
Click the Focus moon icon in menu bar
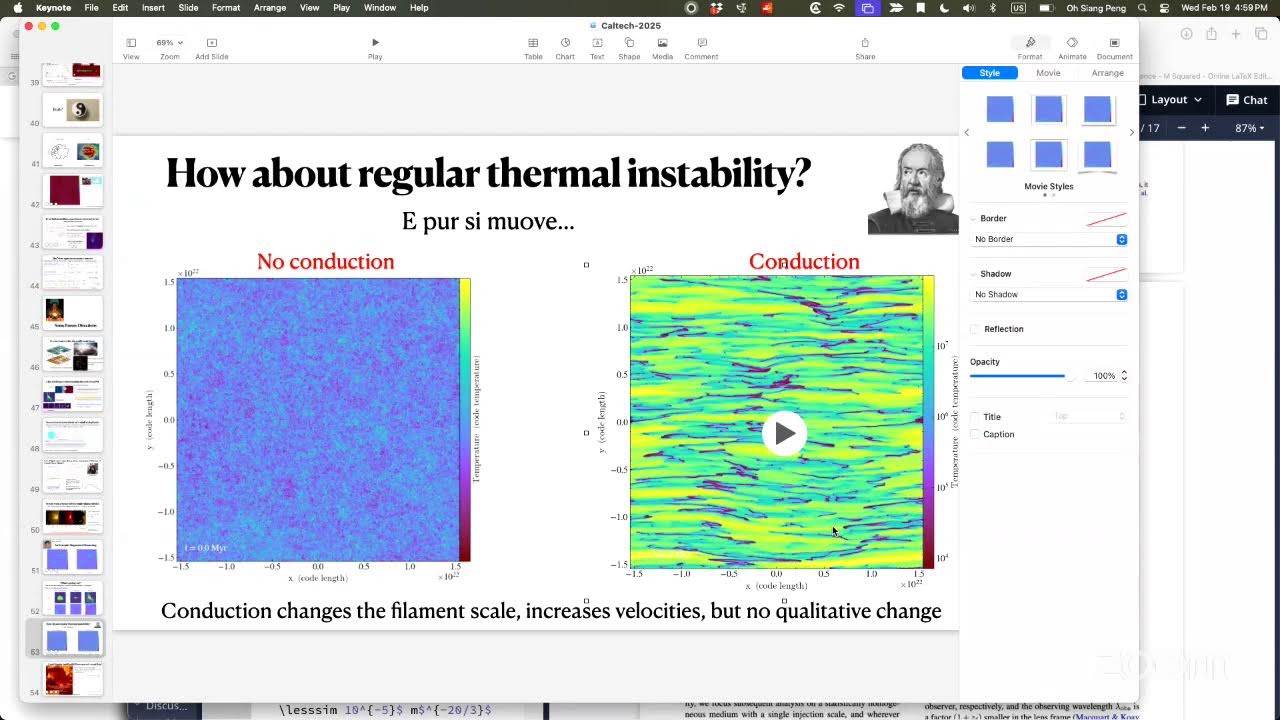[x=945, y=8]
